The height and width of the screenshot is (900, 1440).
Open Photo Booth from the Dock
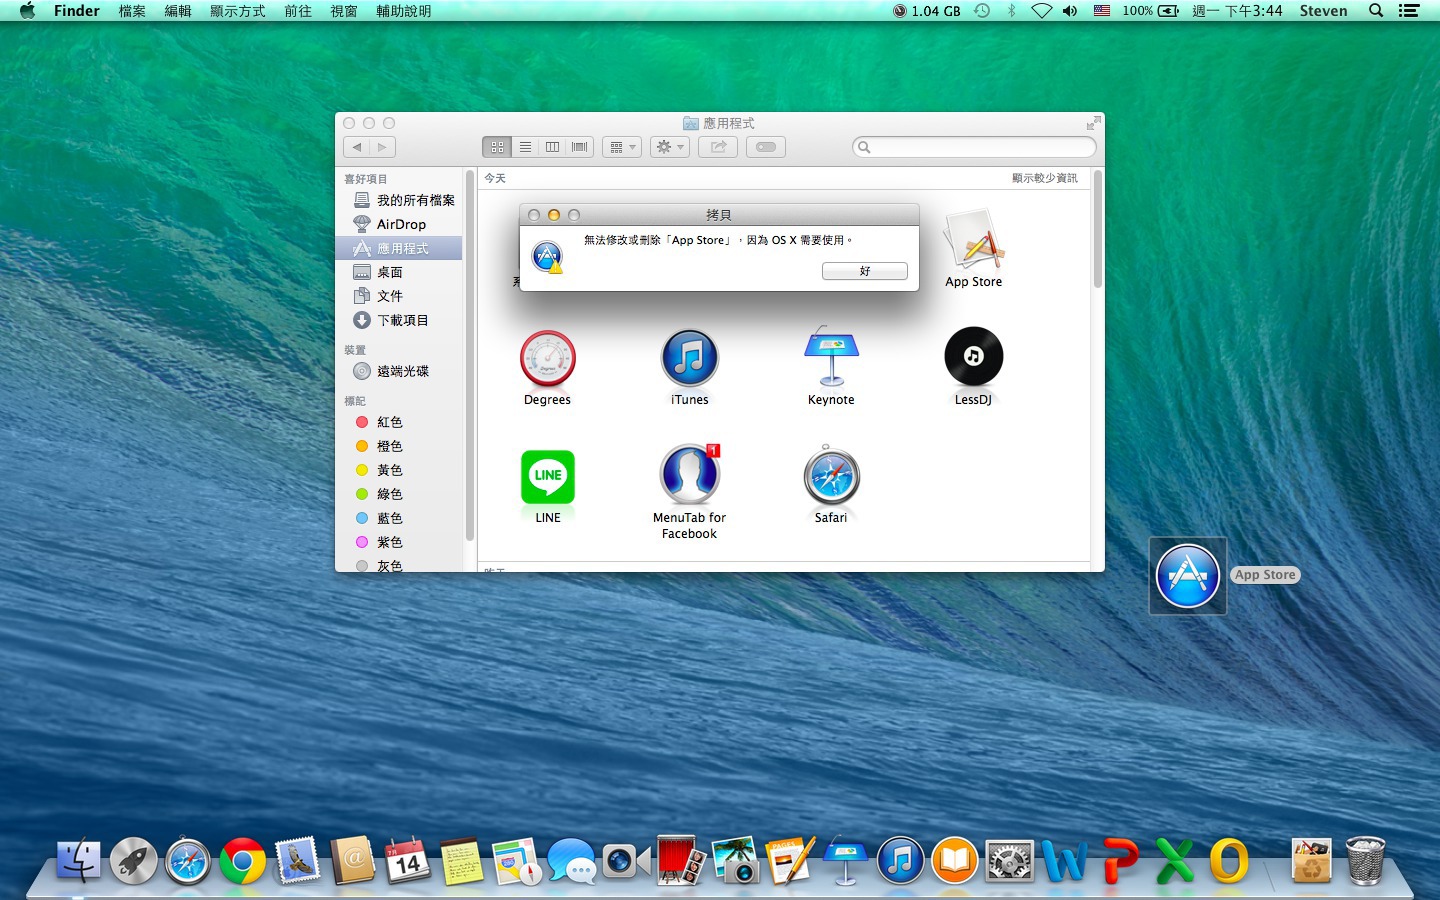(x=680, y=860)
